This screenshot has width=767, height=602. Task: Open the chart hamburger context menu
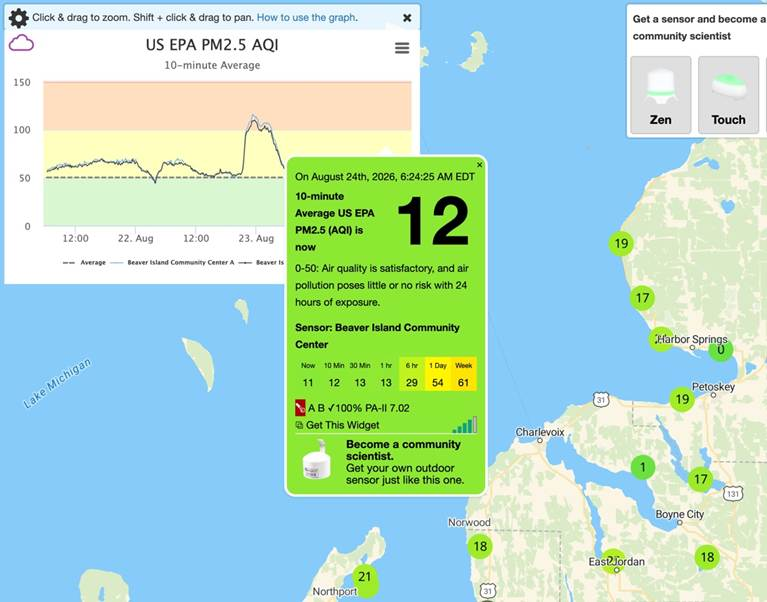[402, 48]
